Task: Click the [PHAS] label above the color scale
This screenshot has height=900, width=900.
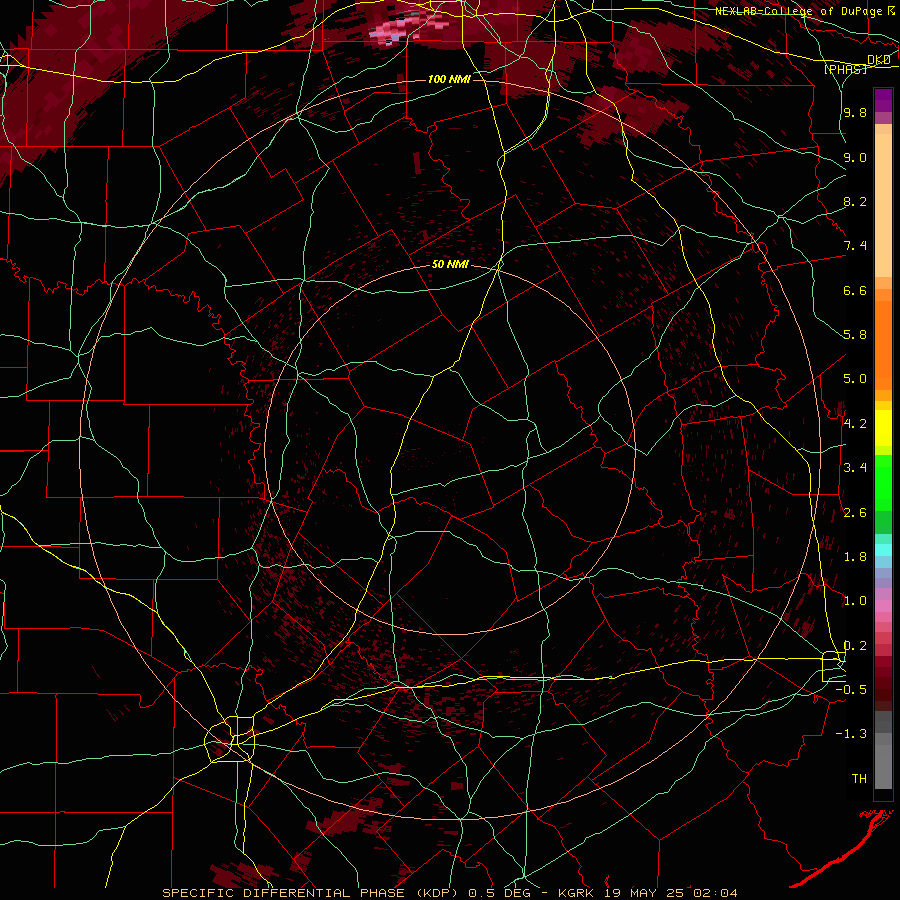Action: tap(845, 70)
